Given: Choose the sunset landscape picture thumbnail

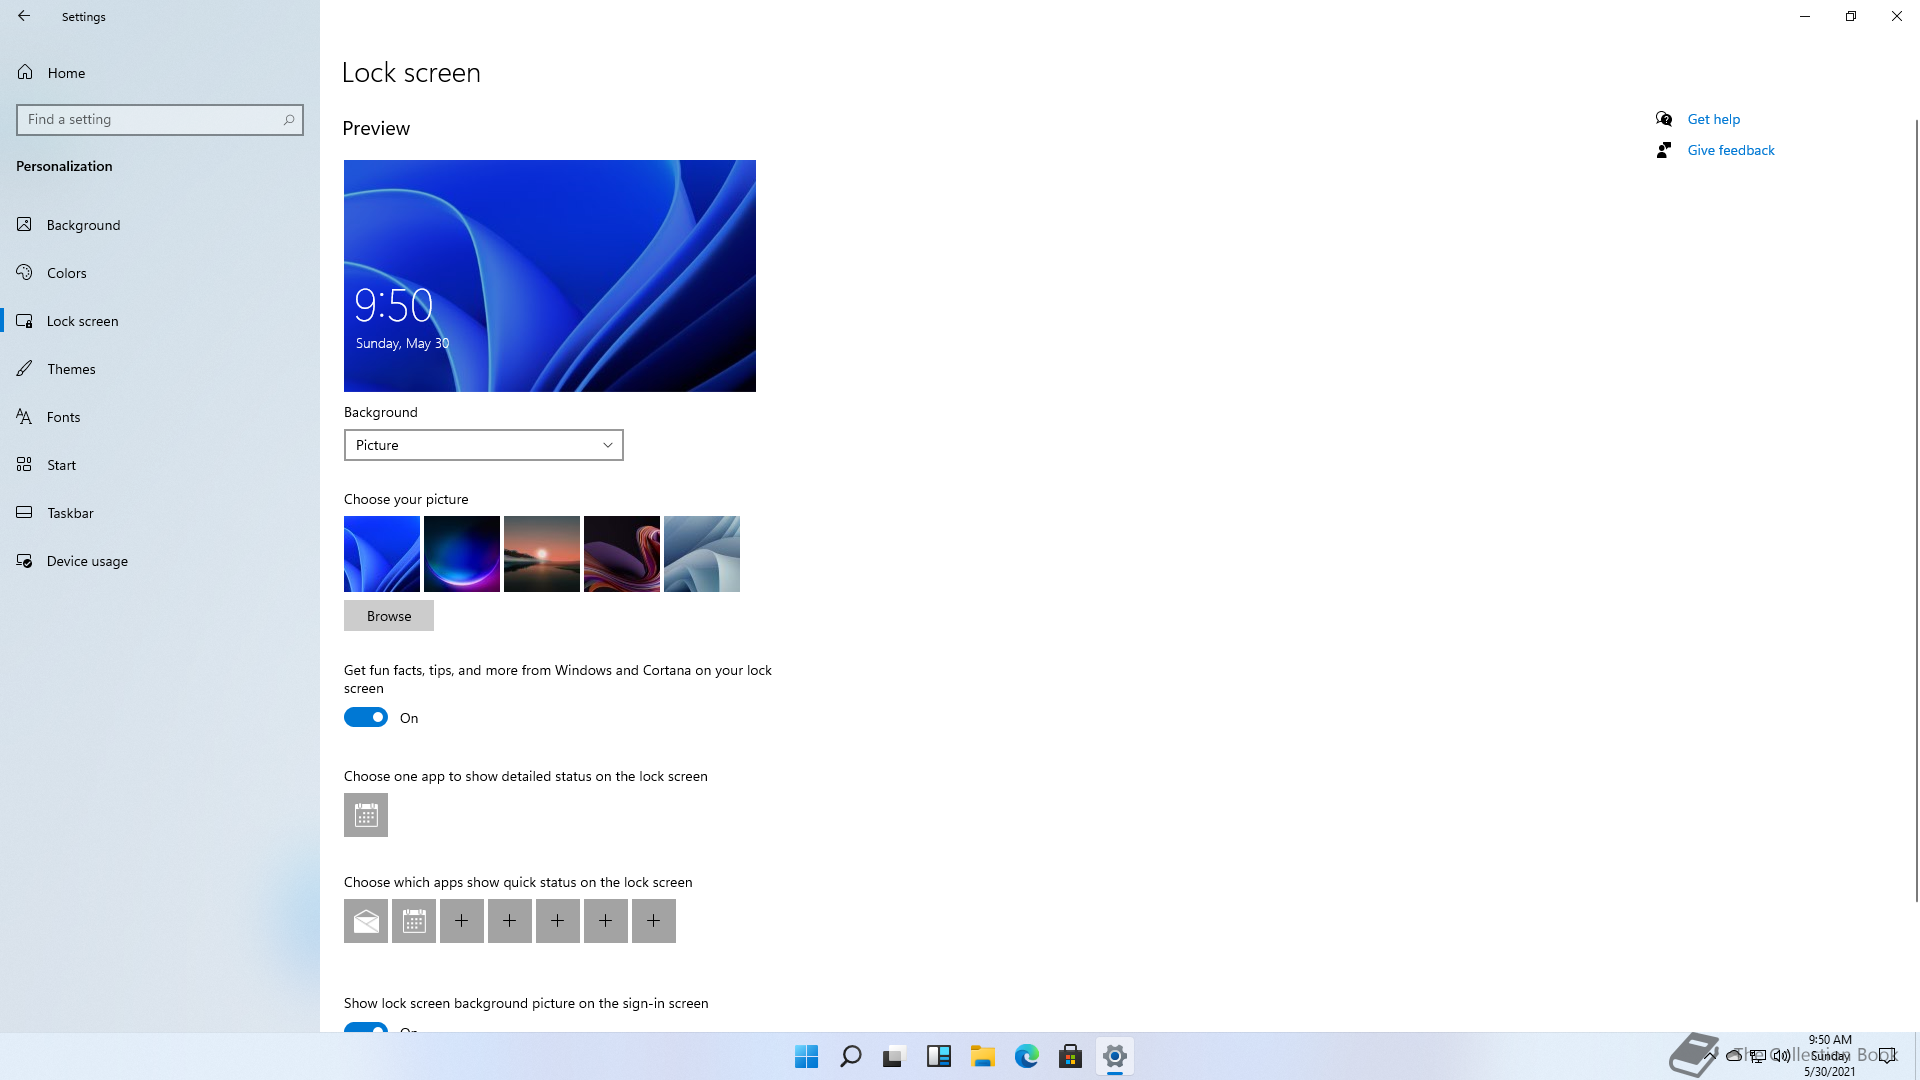Looking at the screenshot, I should point(542,554).
